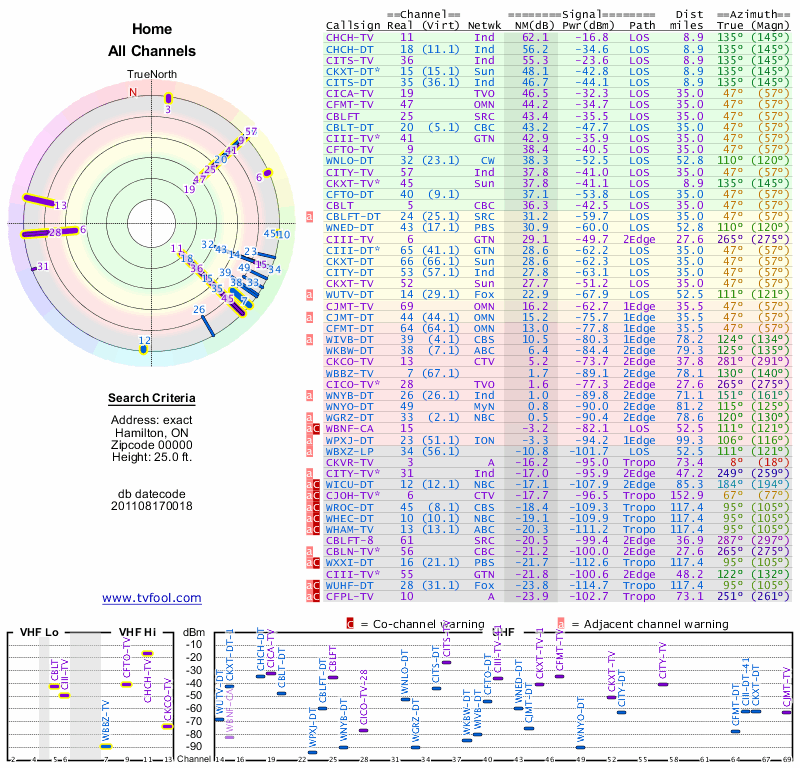The width and height of the screenshot is (800, 768).
Task: Click the Path column header
Action: click(x=641, y=26)
